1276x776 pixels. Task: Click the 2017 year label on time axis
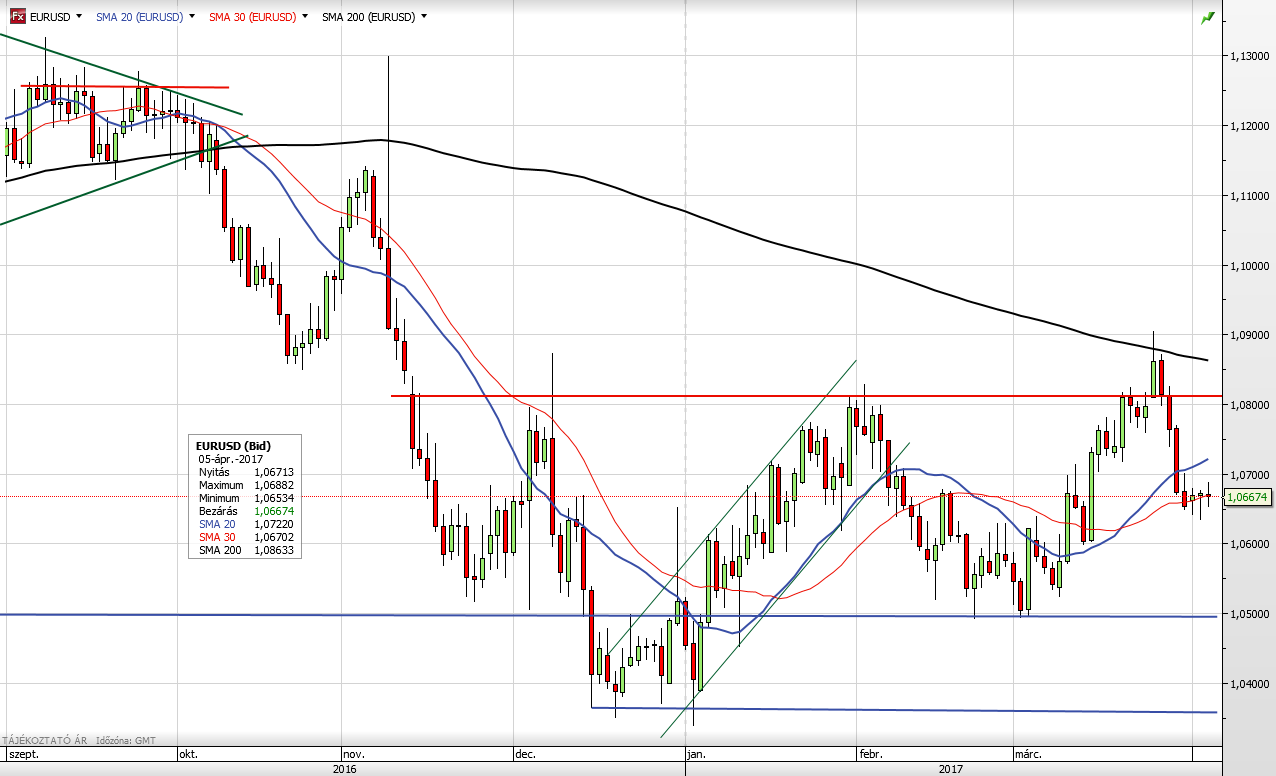(951, 769)
